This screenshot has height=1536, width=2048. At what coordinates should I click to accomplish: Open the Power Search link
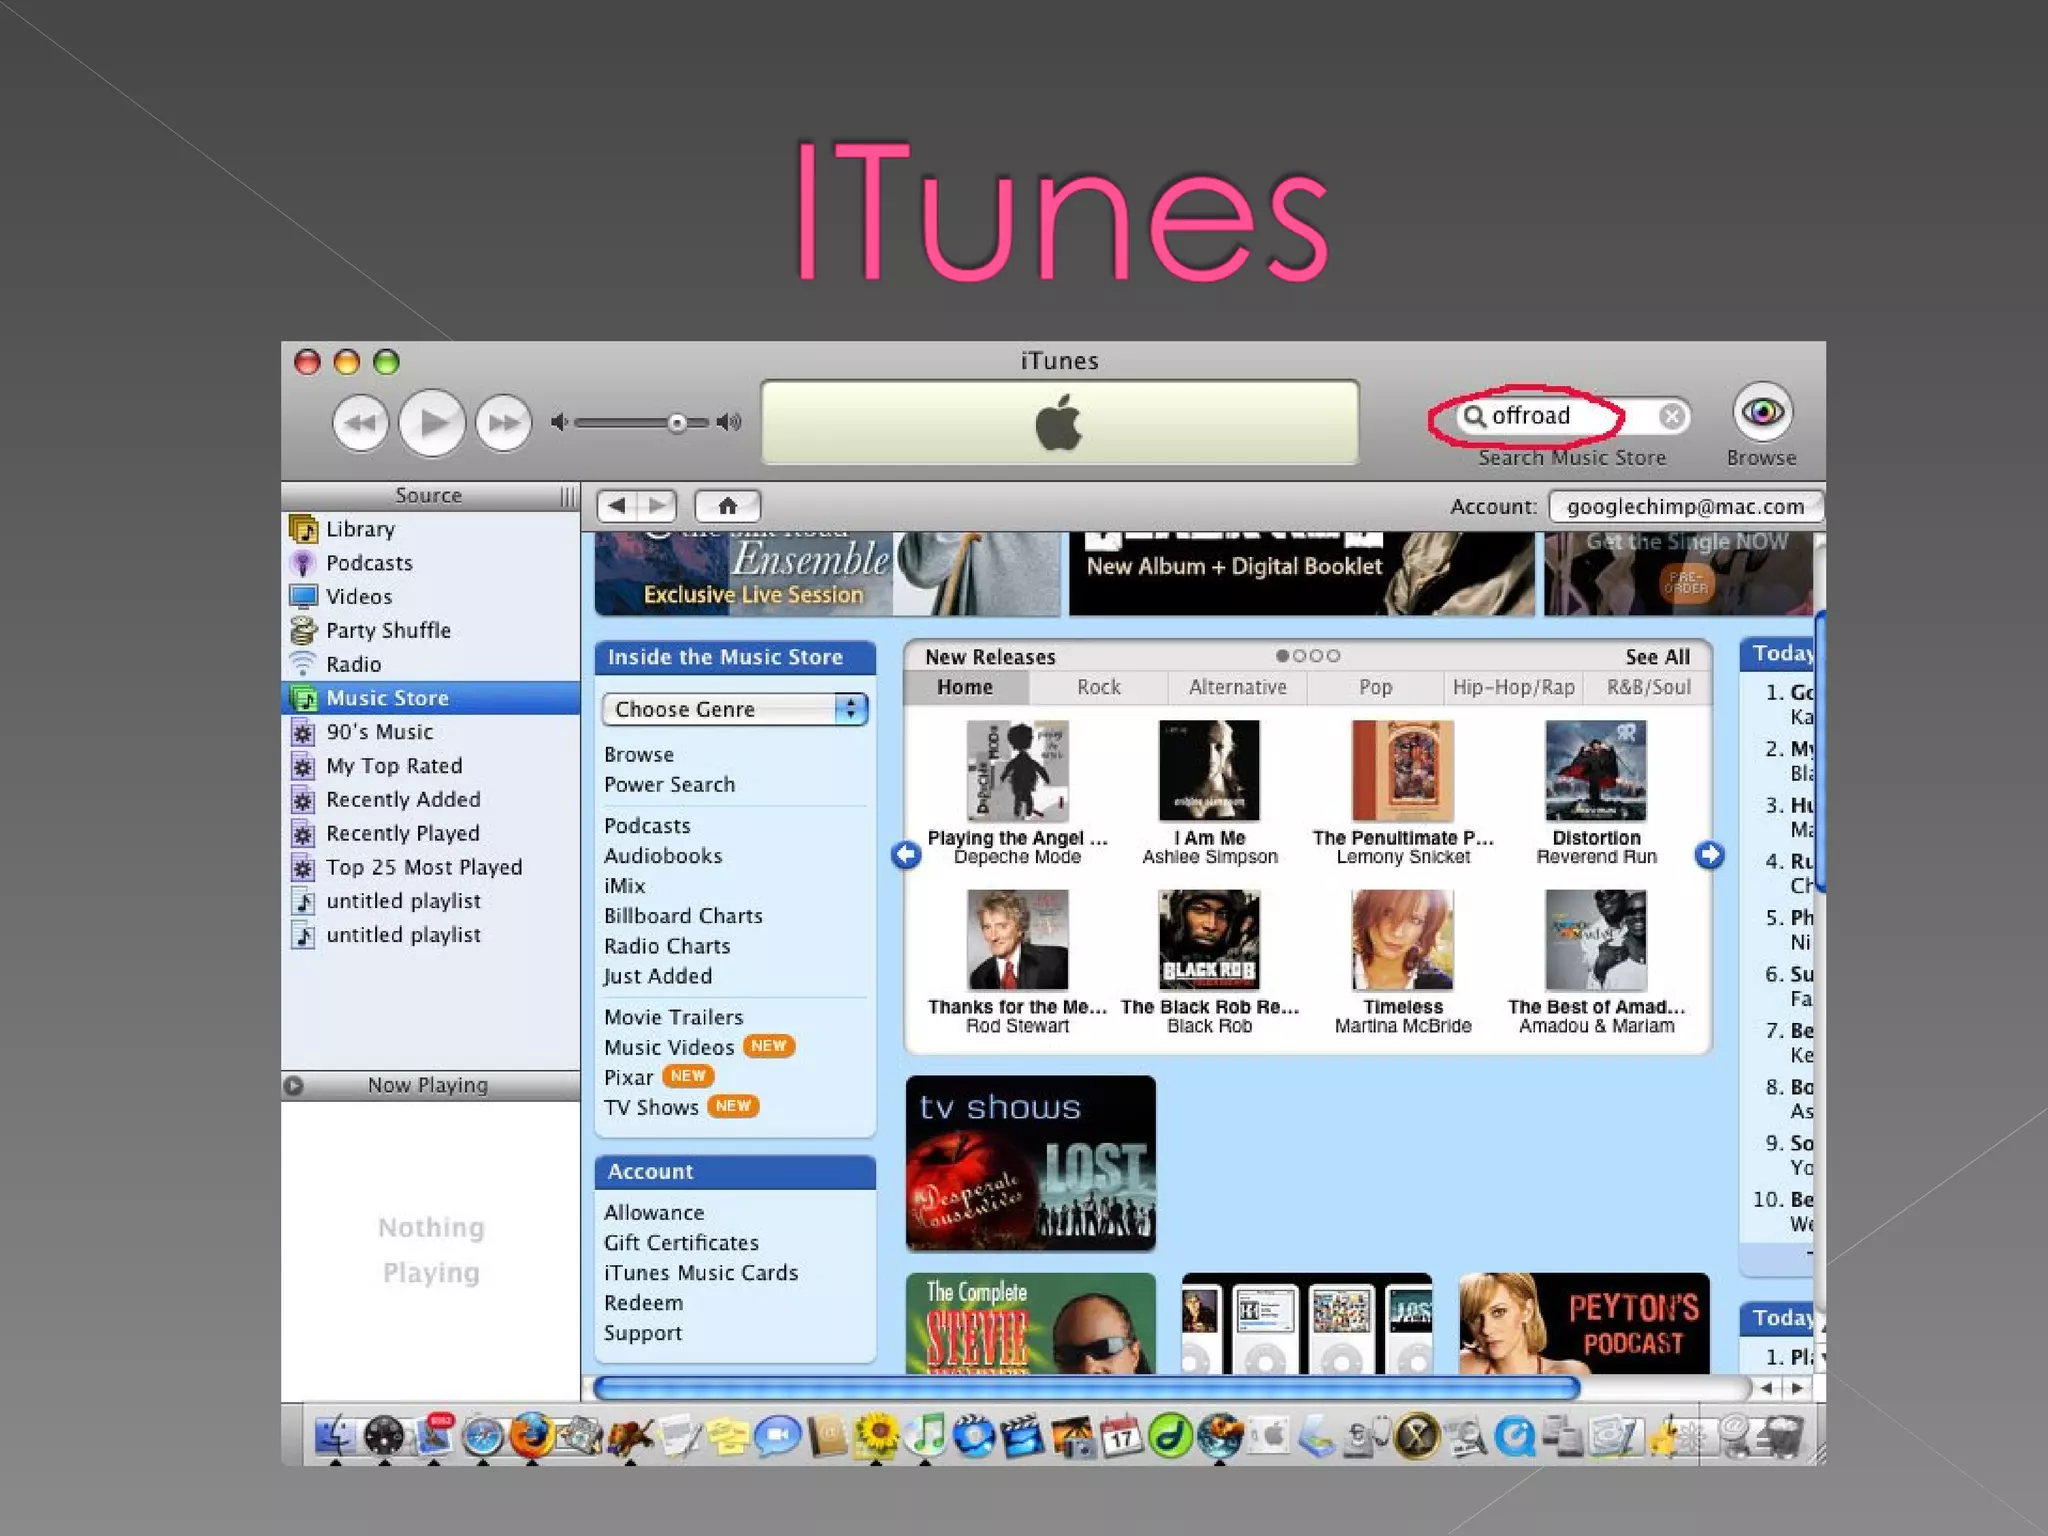click(x=669, y=785)
